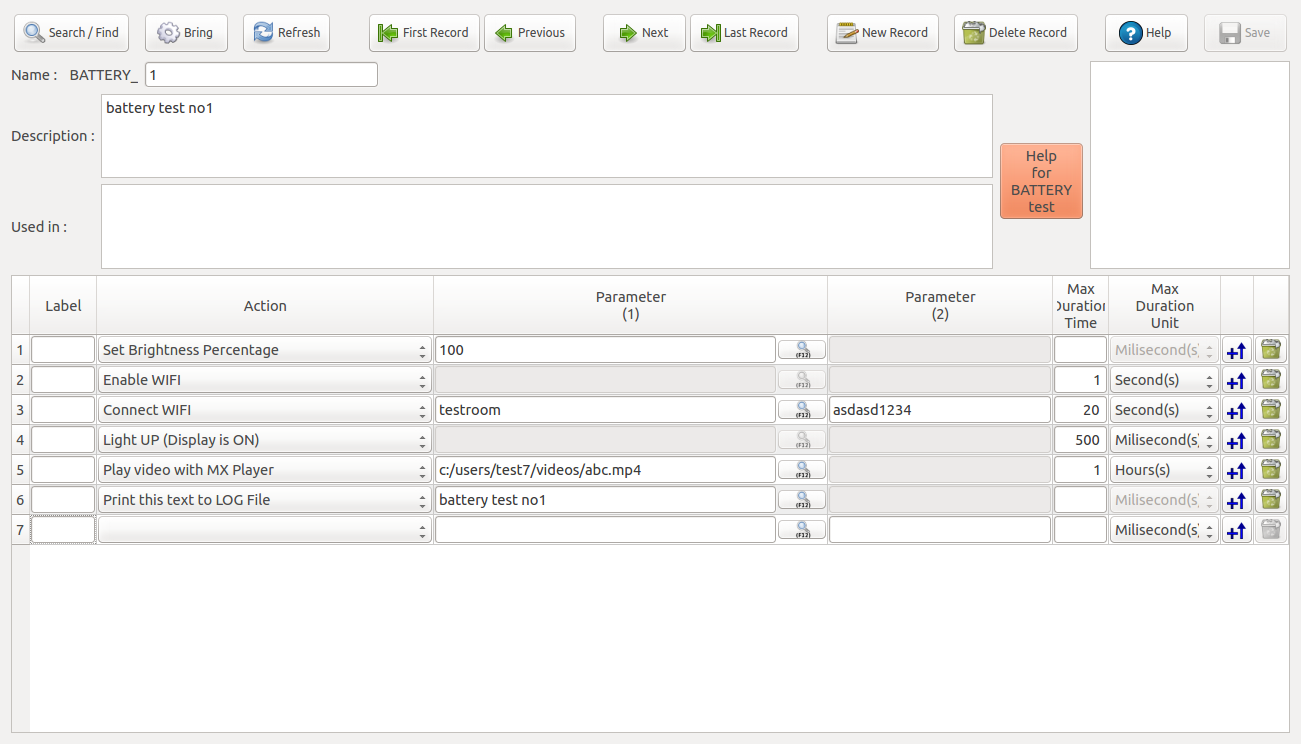1301x744 pixels.
Task: Change Second(s) unit for Enable WIFI row
Action: [x=1164, y=380]
